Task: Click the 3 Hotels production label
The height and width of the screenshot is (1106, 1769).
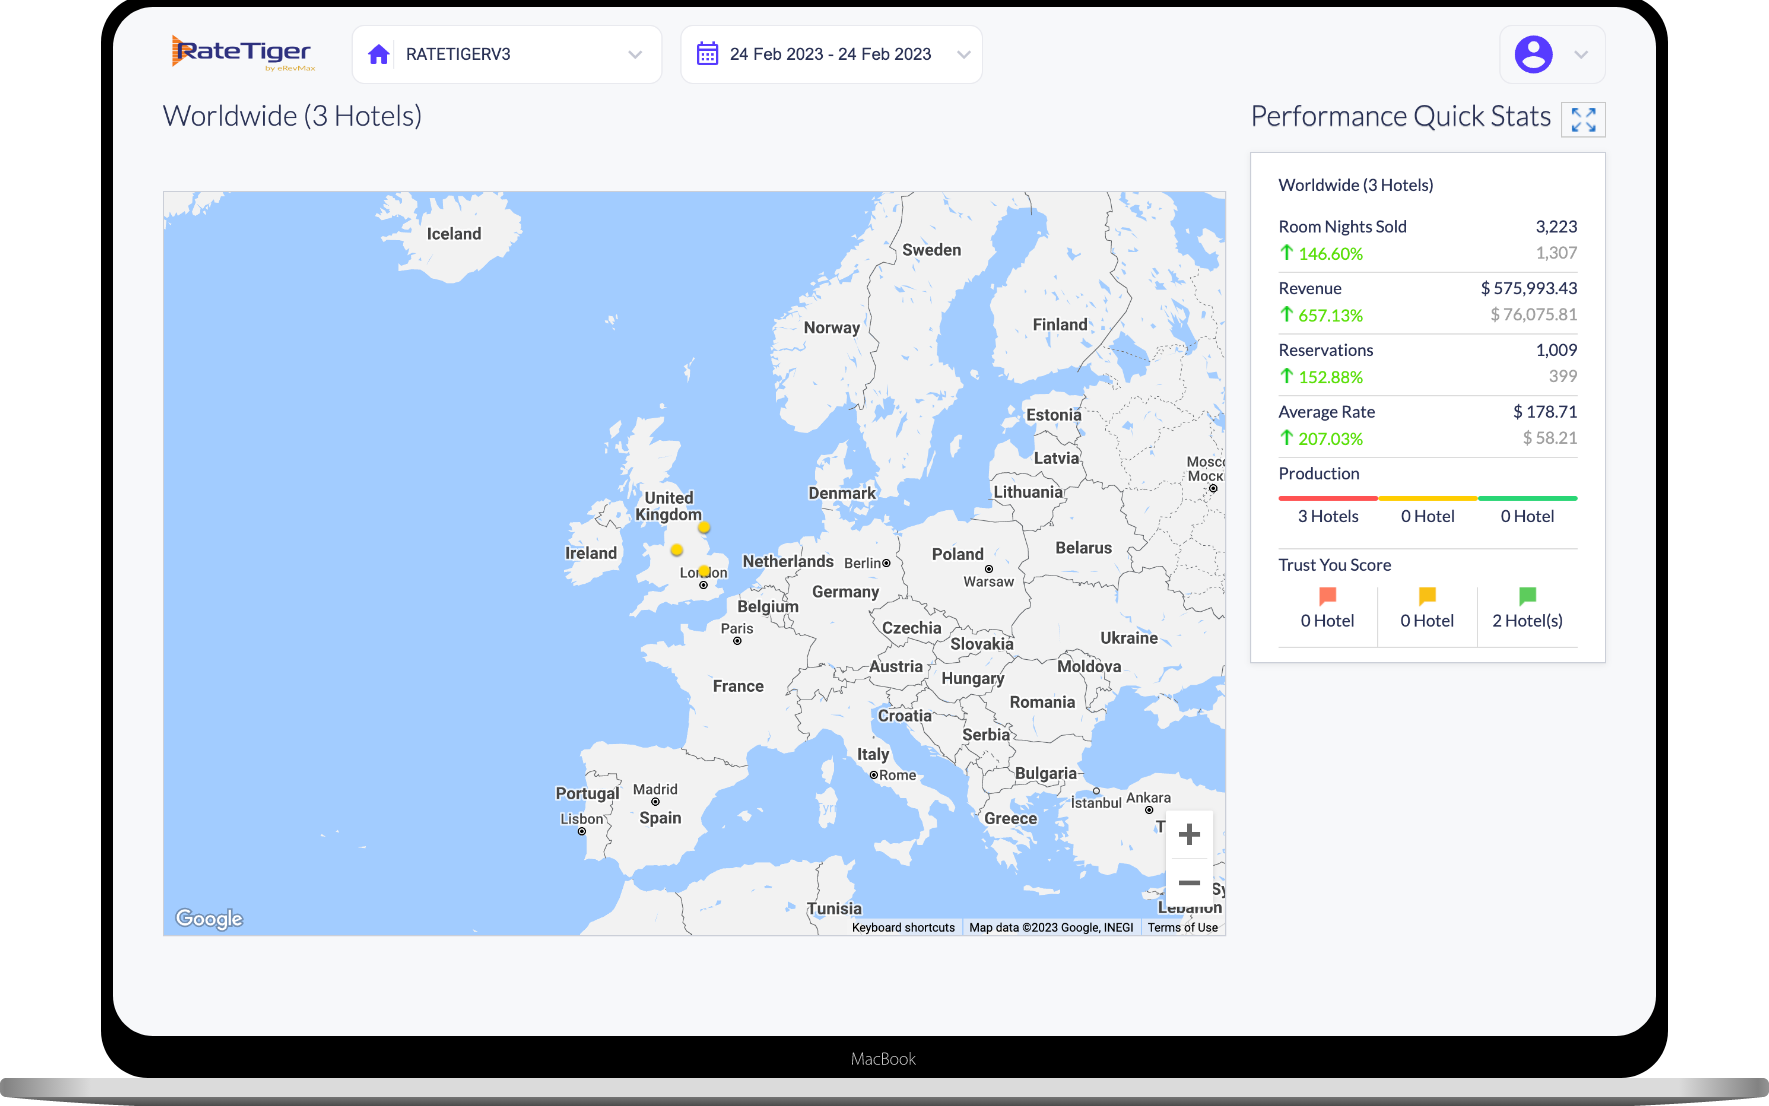Action: (x=1327, y=516)
